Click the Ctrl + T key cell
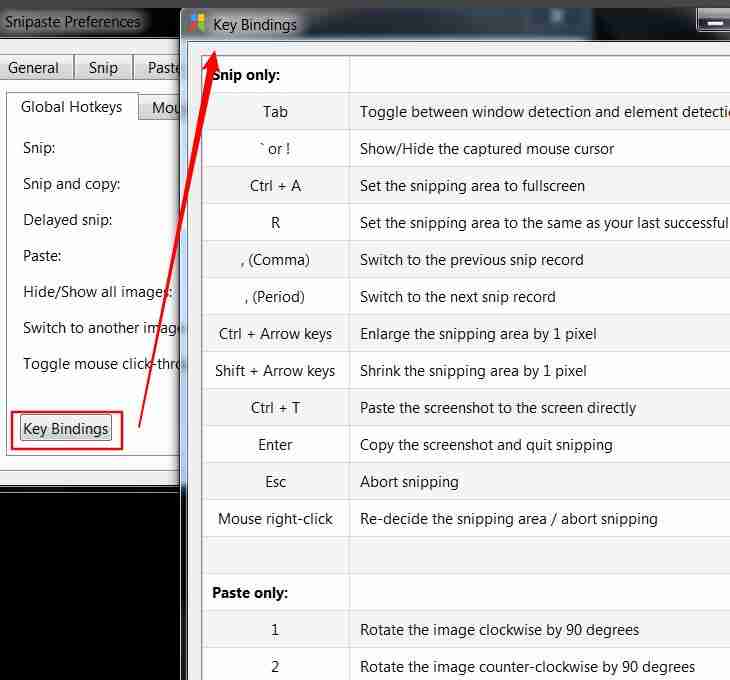 click(x=276, y=408)
